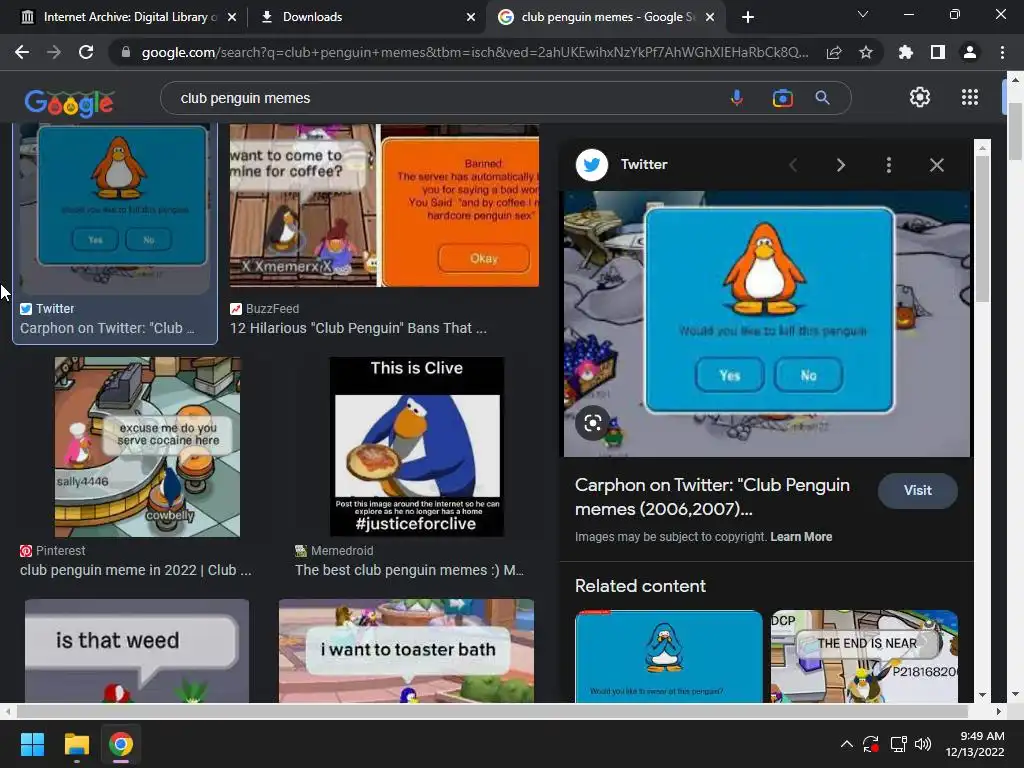Open the Pinterest cocaine meme thumbnail
This screenshot has height=768, width=1024.
[148, 447]
